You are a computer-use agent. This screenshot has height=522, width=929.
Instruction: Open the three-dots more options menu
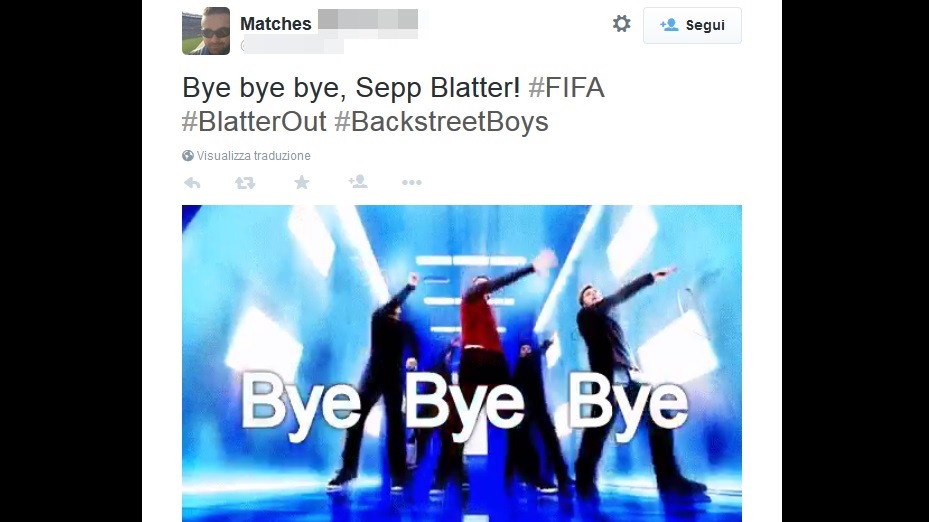[412, 182]
